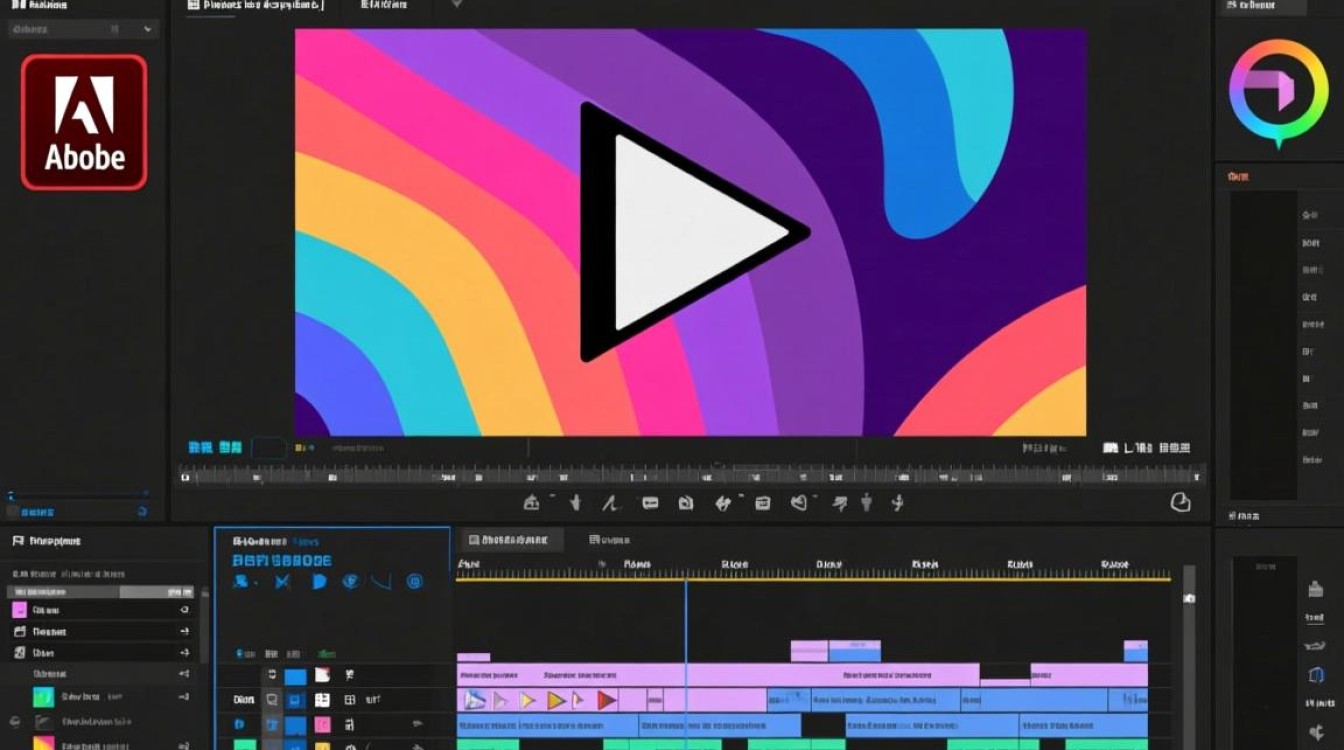The image size is (1344, 750).
Task: Open the dropdown arrow after the top tabs
Action: point(456,5)
